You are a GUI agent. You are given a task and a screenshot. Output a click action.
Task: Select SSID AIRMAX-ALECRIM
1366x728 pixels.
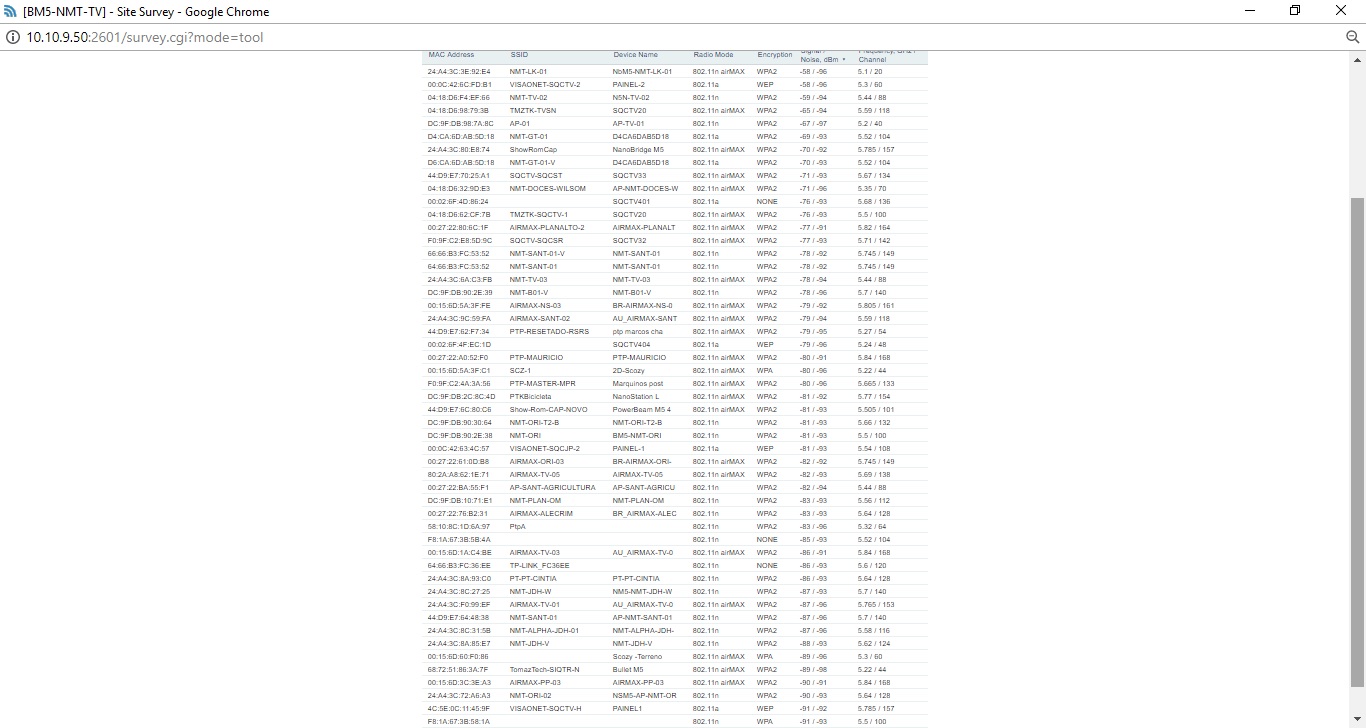pyautogui.click(x=541, y=514)
